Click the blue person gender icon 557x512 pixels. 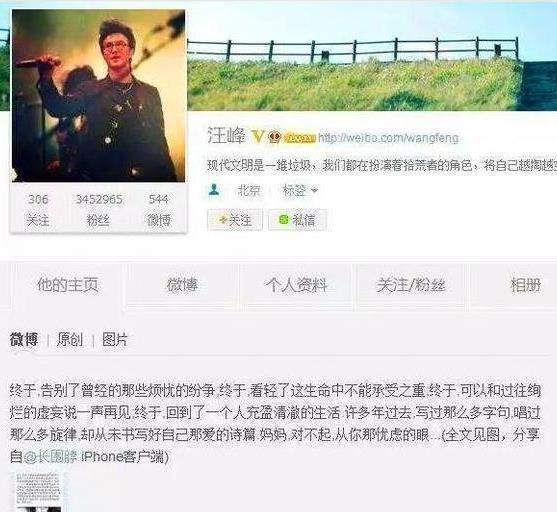pos(214,190)
